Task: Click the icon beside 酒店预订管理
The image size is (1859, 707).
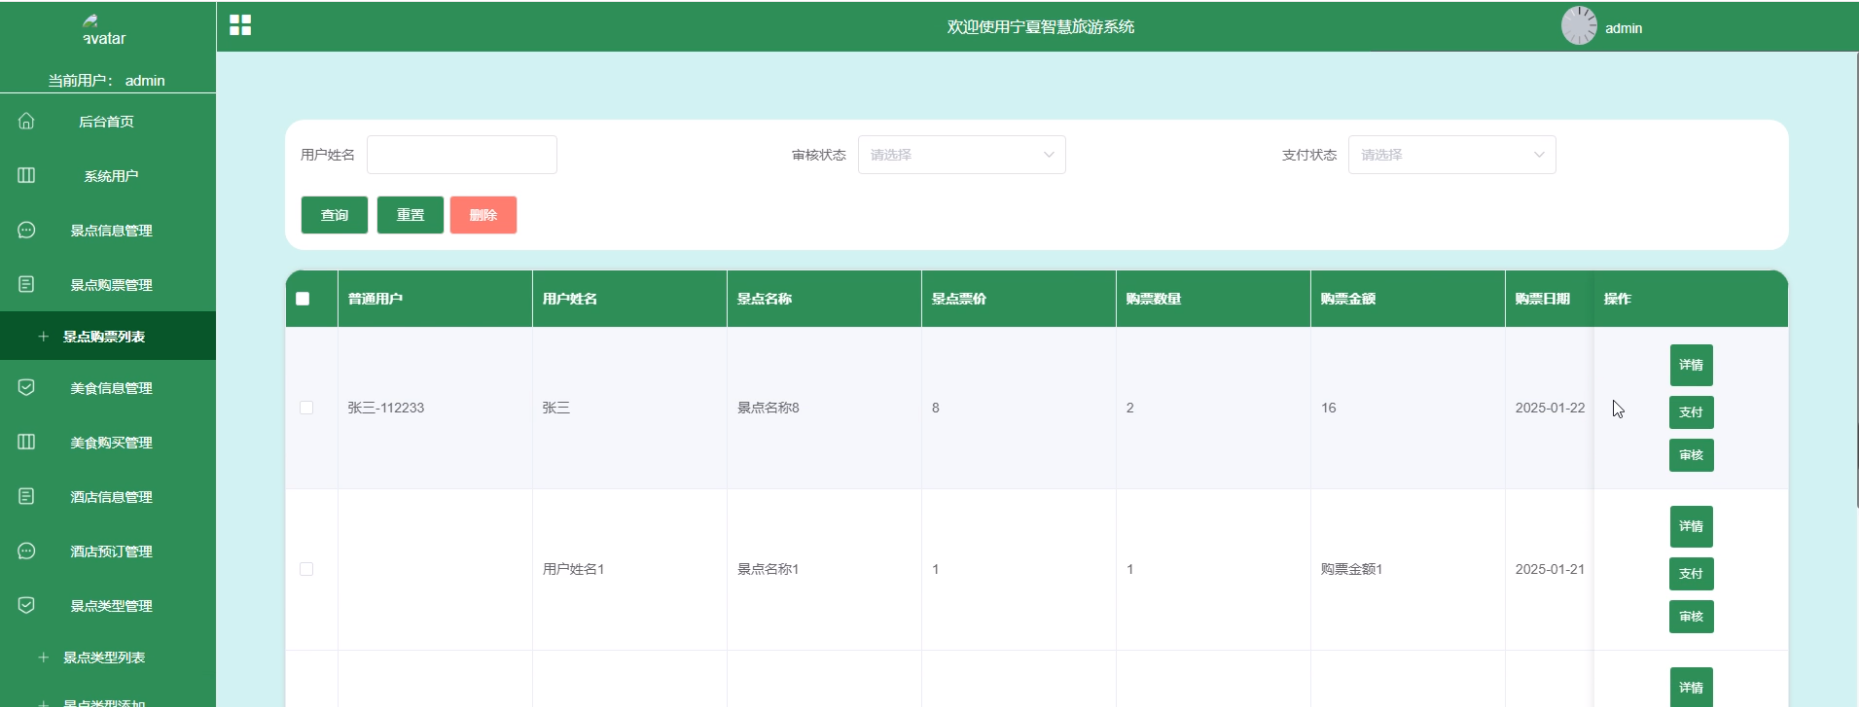Action: (x=26, y=551)
